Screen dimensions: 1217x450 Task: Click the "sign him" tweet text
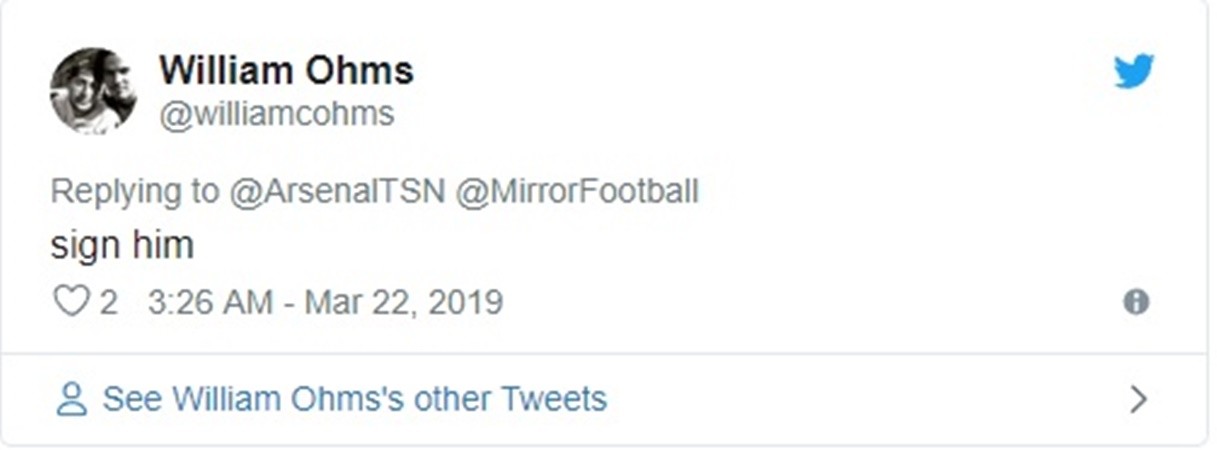pos(122,245)
